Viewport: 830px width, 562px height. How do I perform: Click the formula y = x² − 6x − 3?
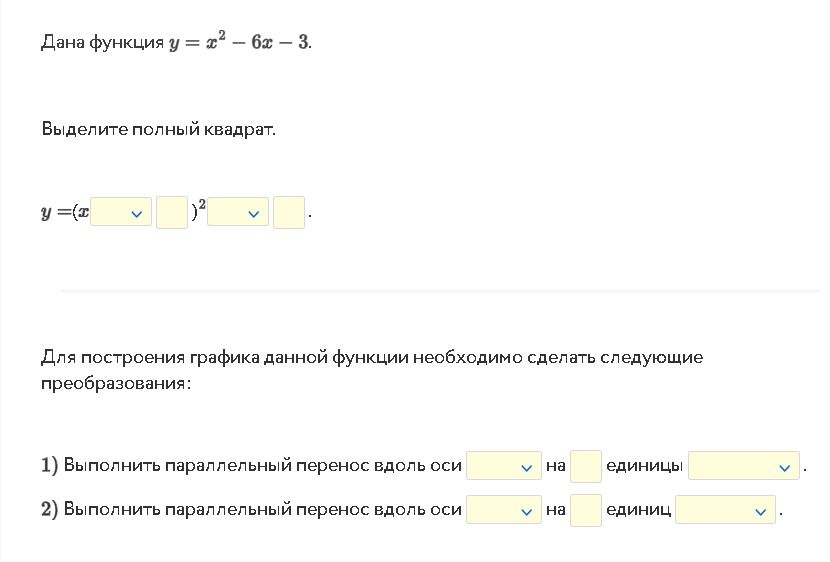[x=240, y=41]
